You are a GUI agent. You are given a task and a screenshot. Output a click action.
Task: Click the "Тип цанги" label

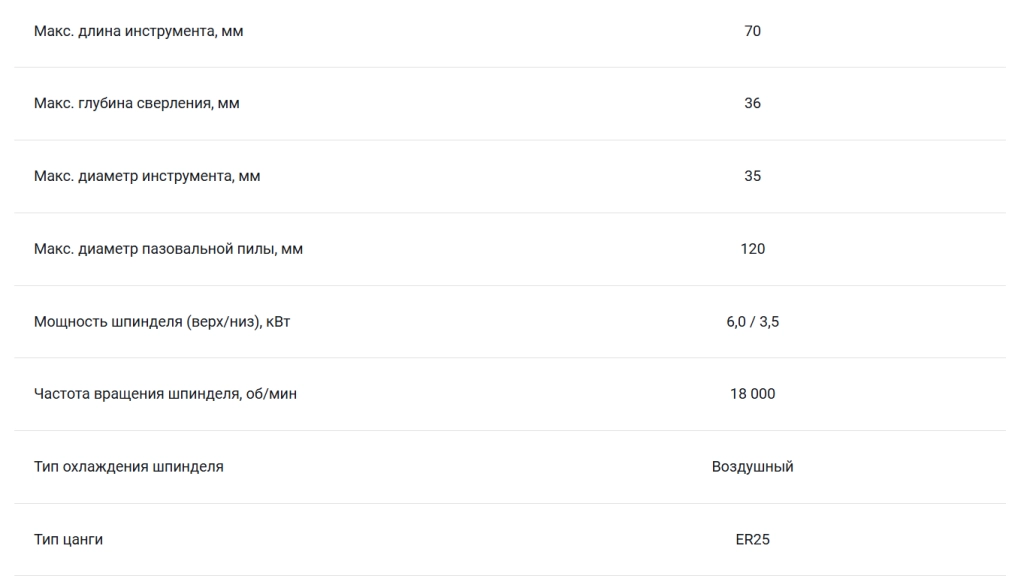[69, 540]
